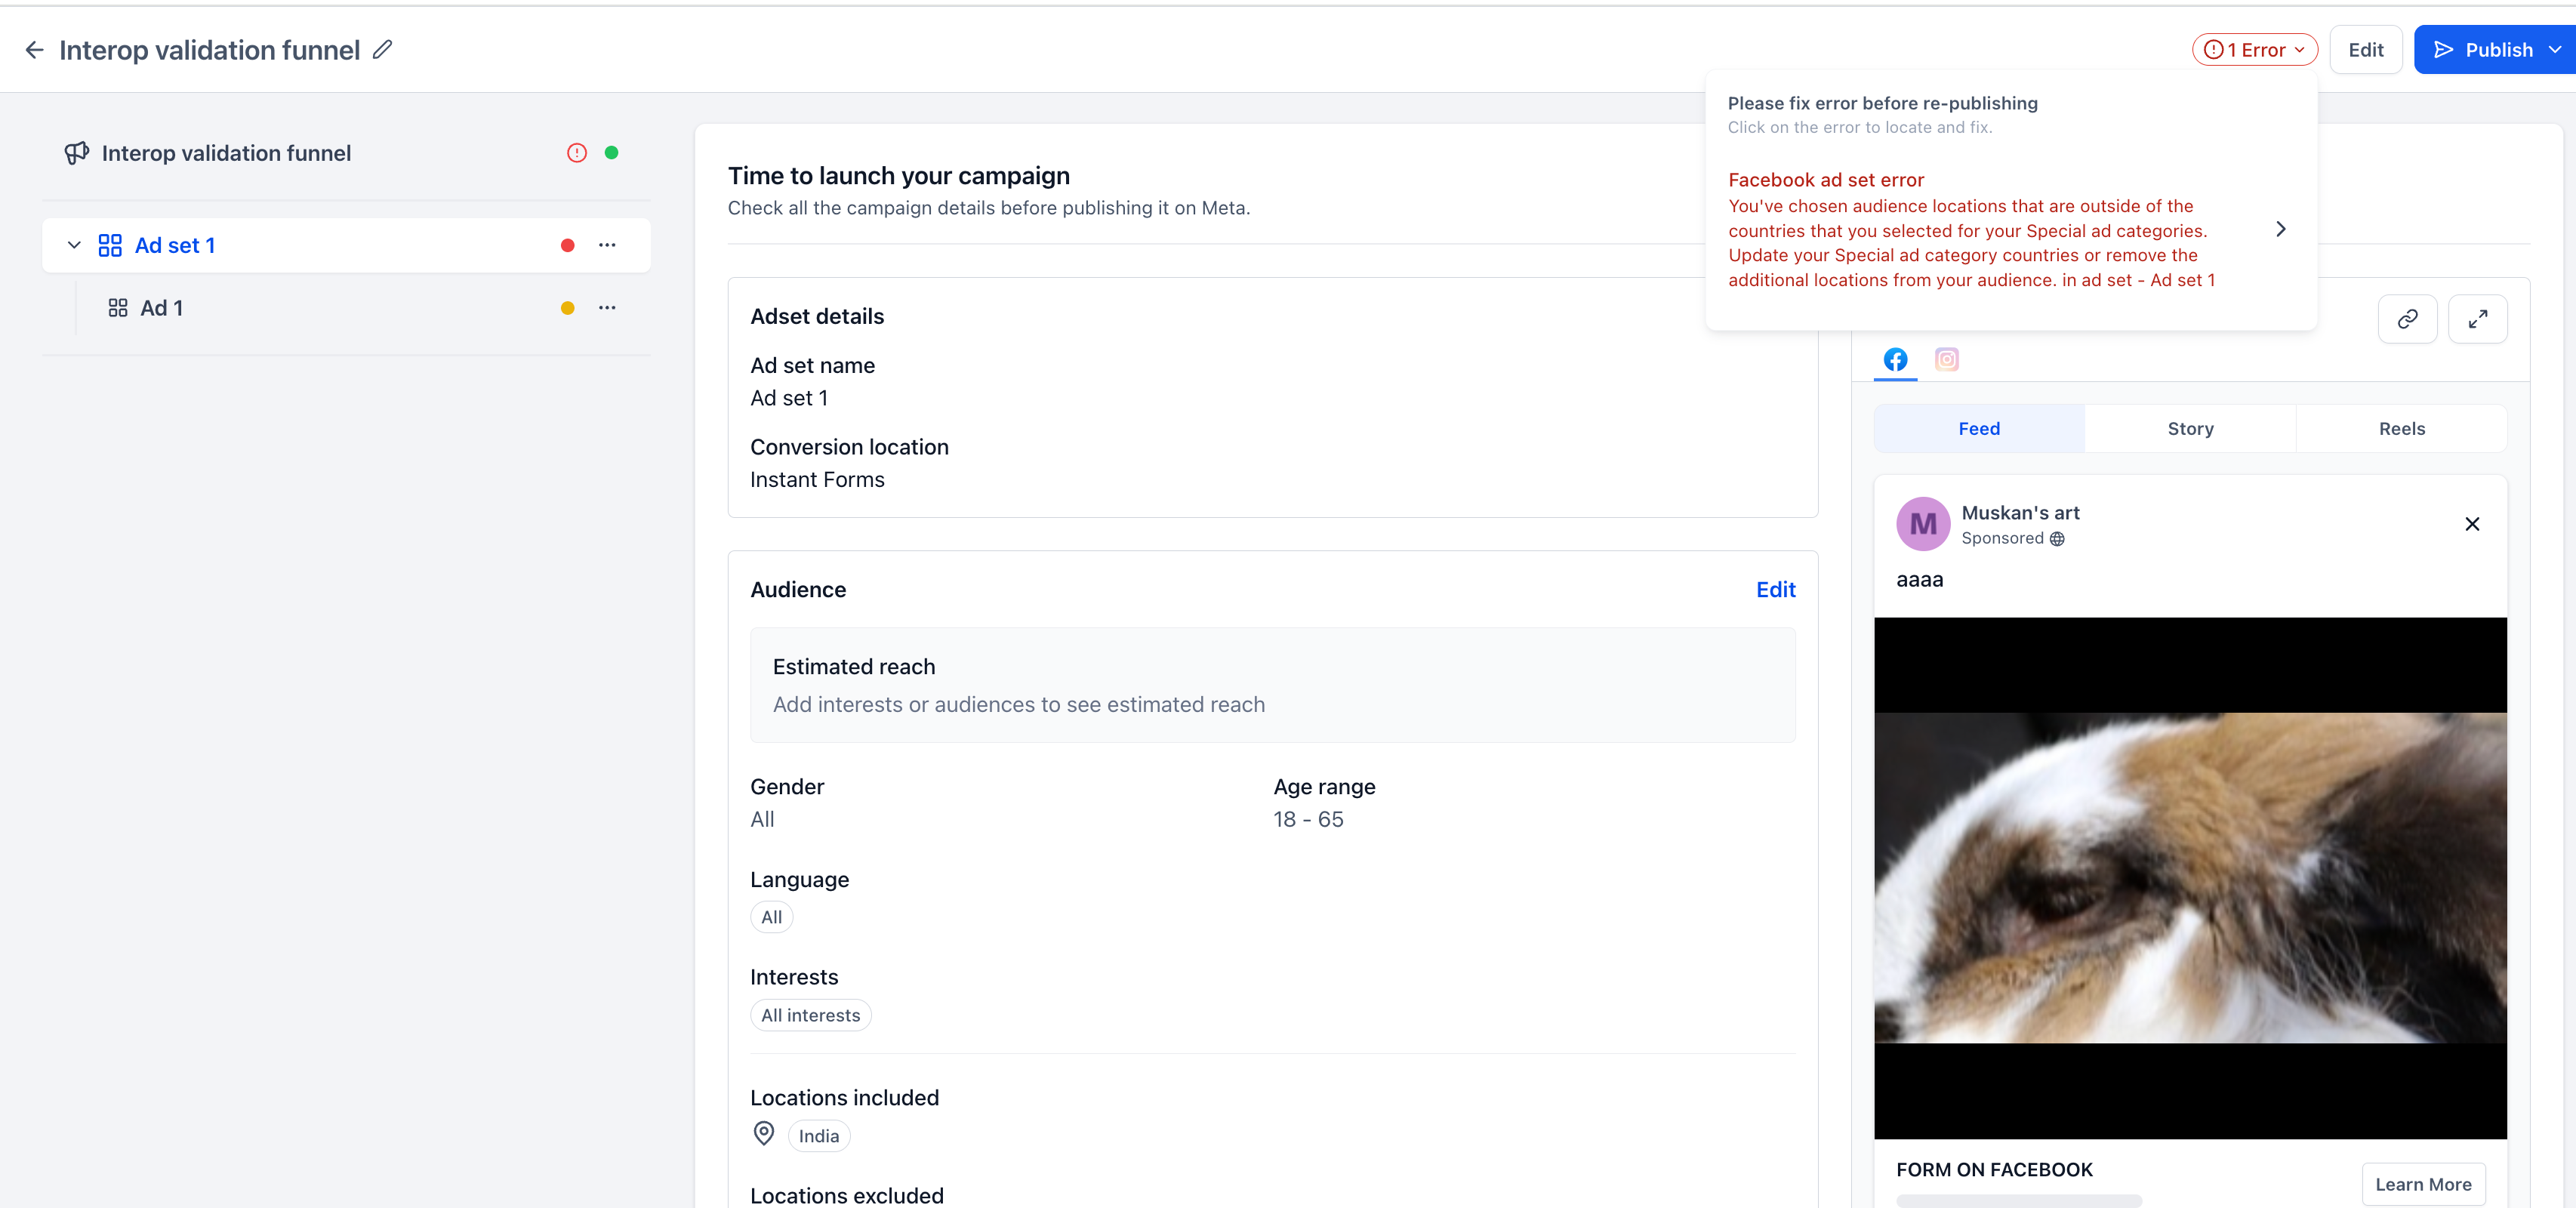Click the aaaa ad caption text
Screen dimensions: 2576x1208
(x=1919, y=580)
